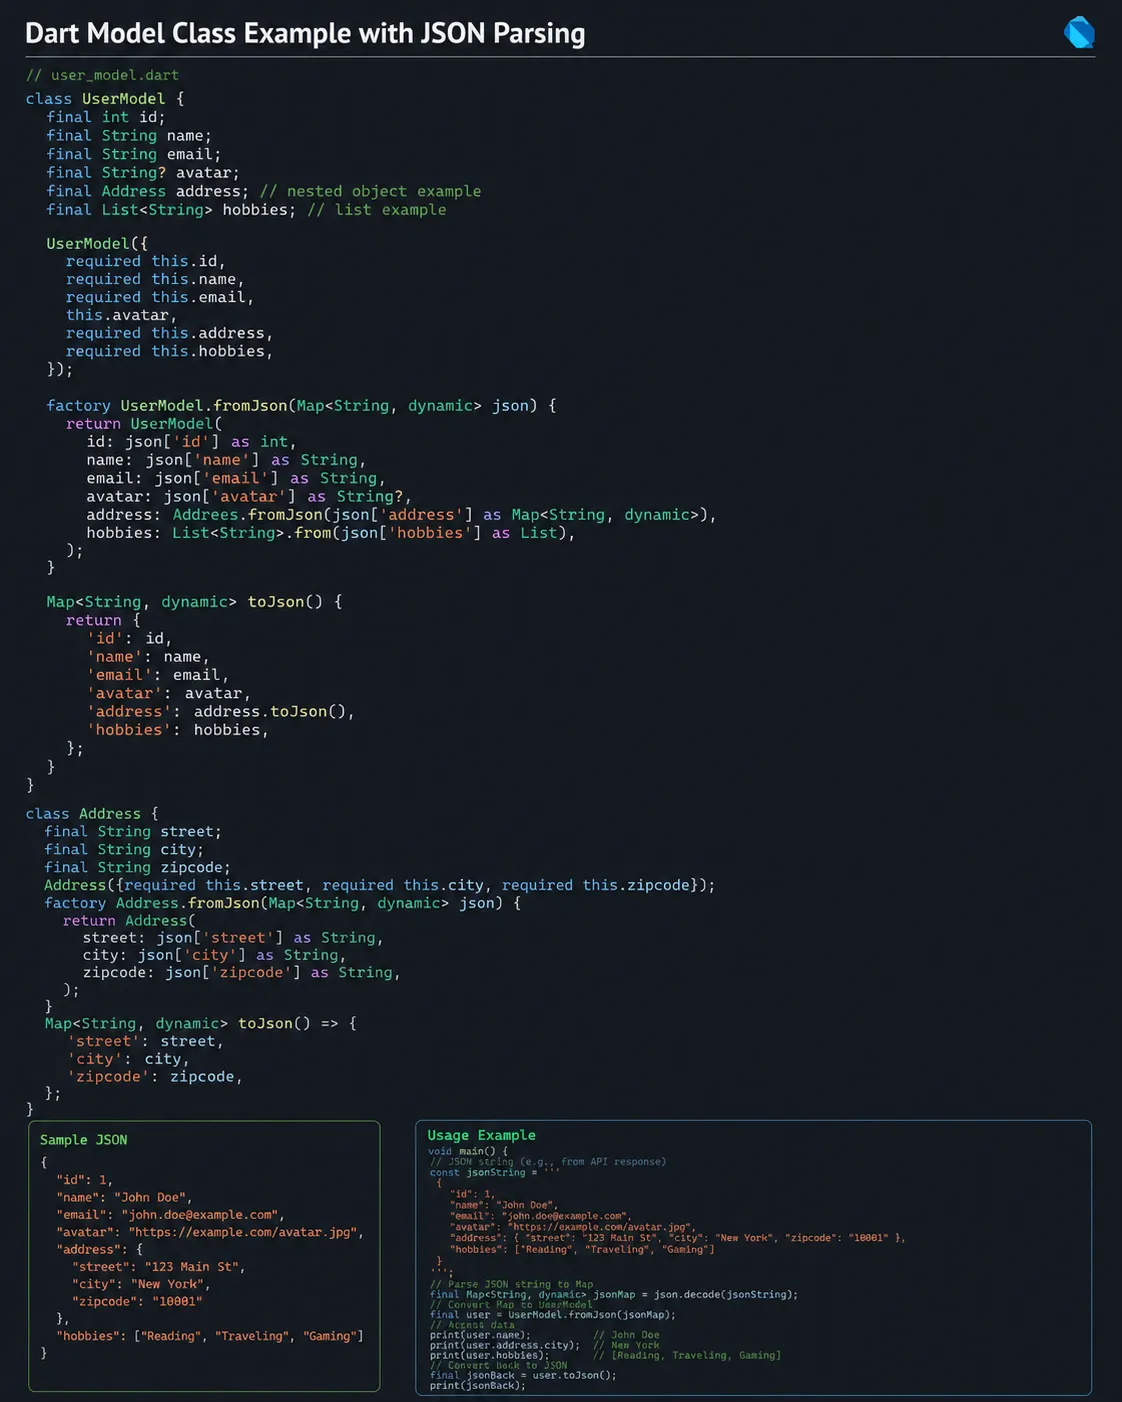Click the parameter 'required this.address,'
The height and width of the screenshot is (1402, 1122).
[169, 333]
